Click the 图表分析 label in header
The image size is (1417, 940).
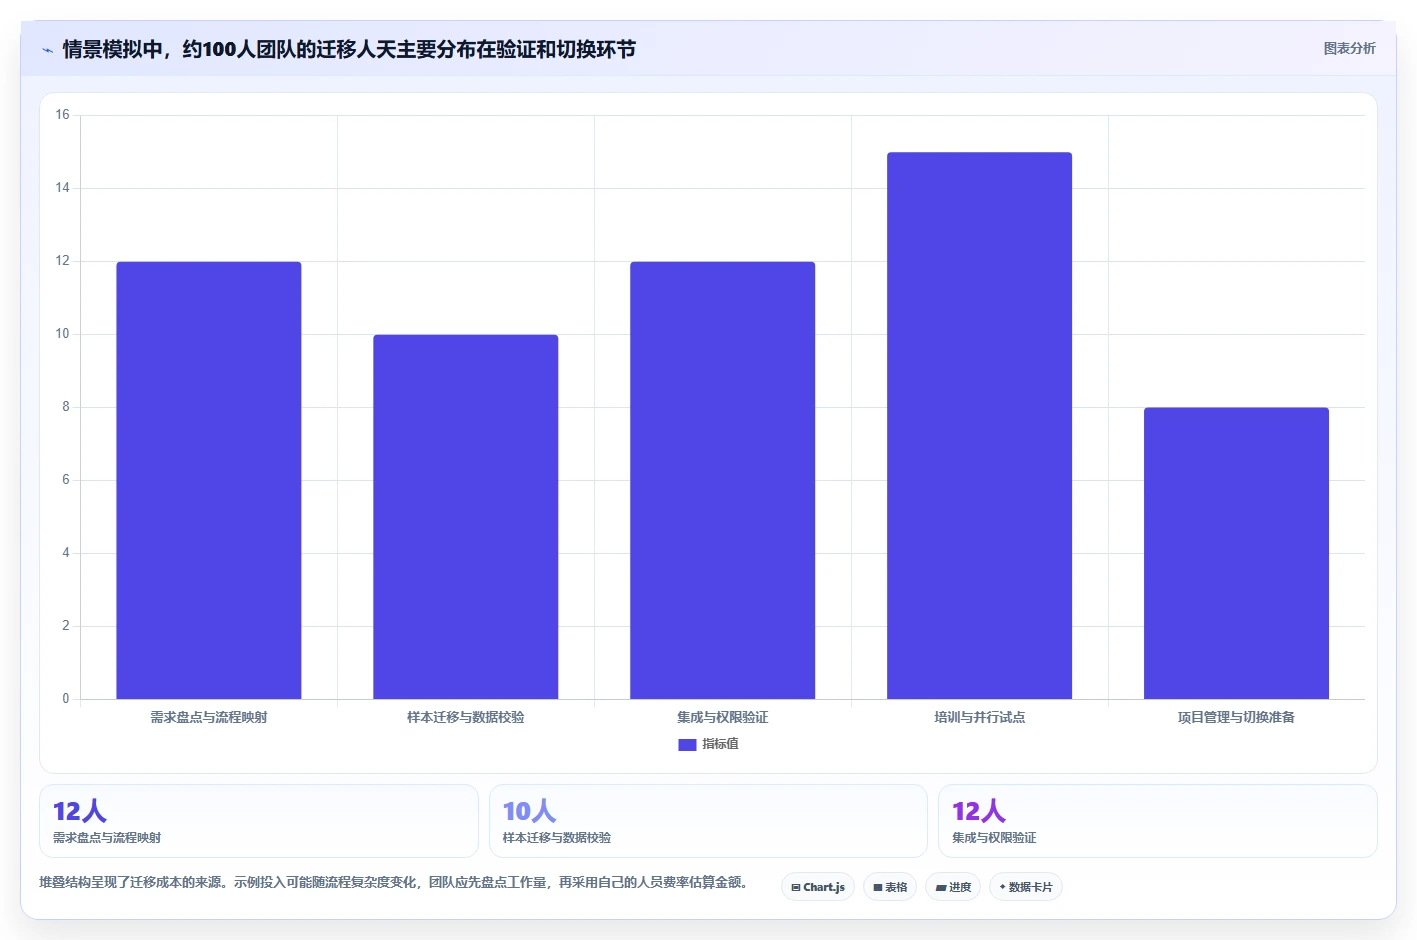point(1349,48)
